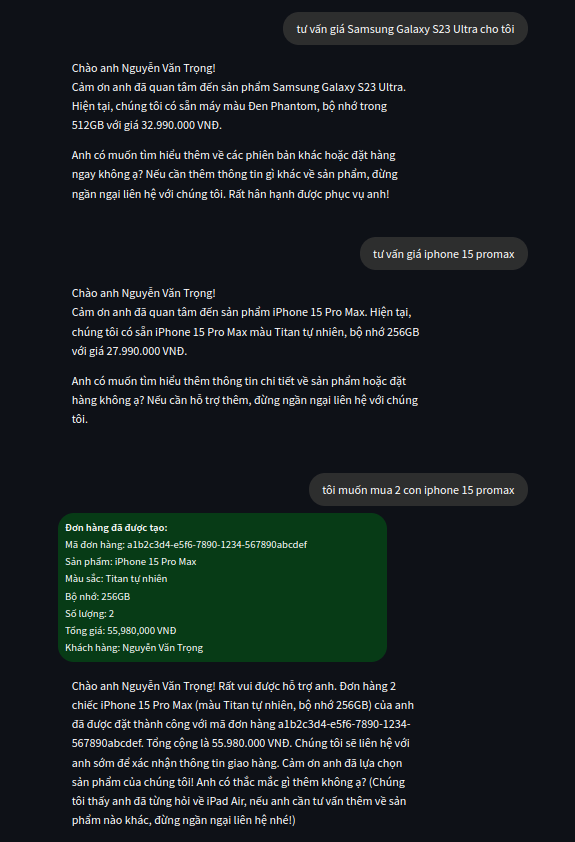Click the 'Khách hàng: Nguyễn Văn Trọng' line
Screen dimensions: 575x842
pyautogui.click(x=134, y=648)
